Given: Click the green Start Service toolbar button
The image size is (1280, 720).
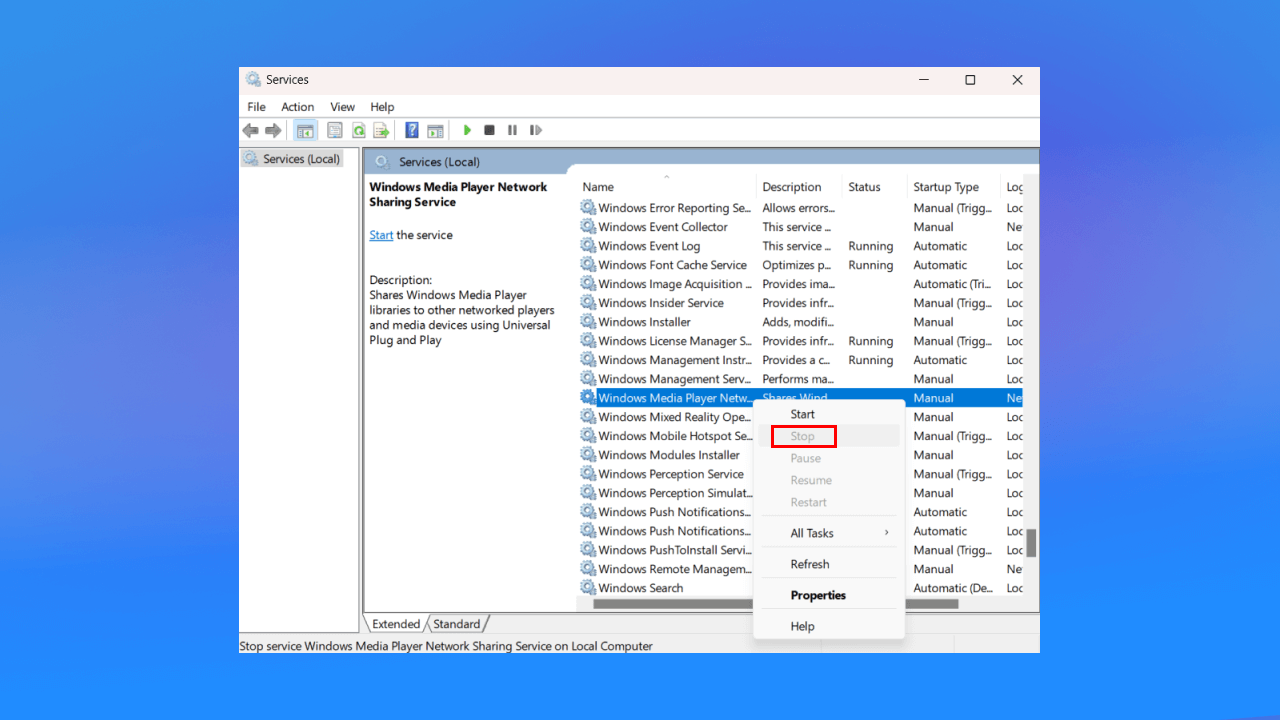Looking at the screenshot, I should point(466,130).
